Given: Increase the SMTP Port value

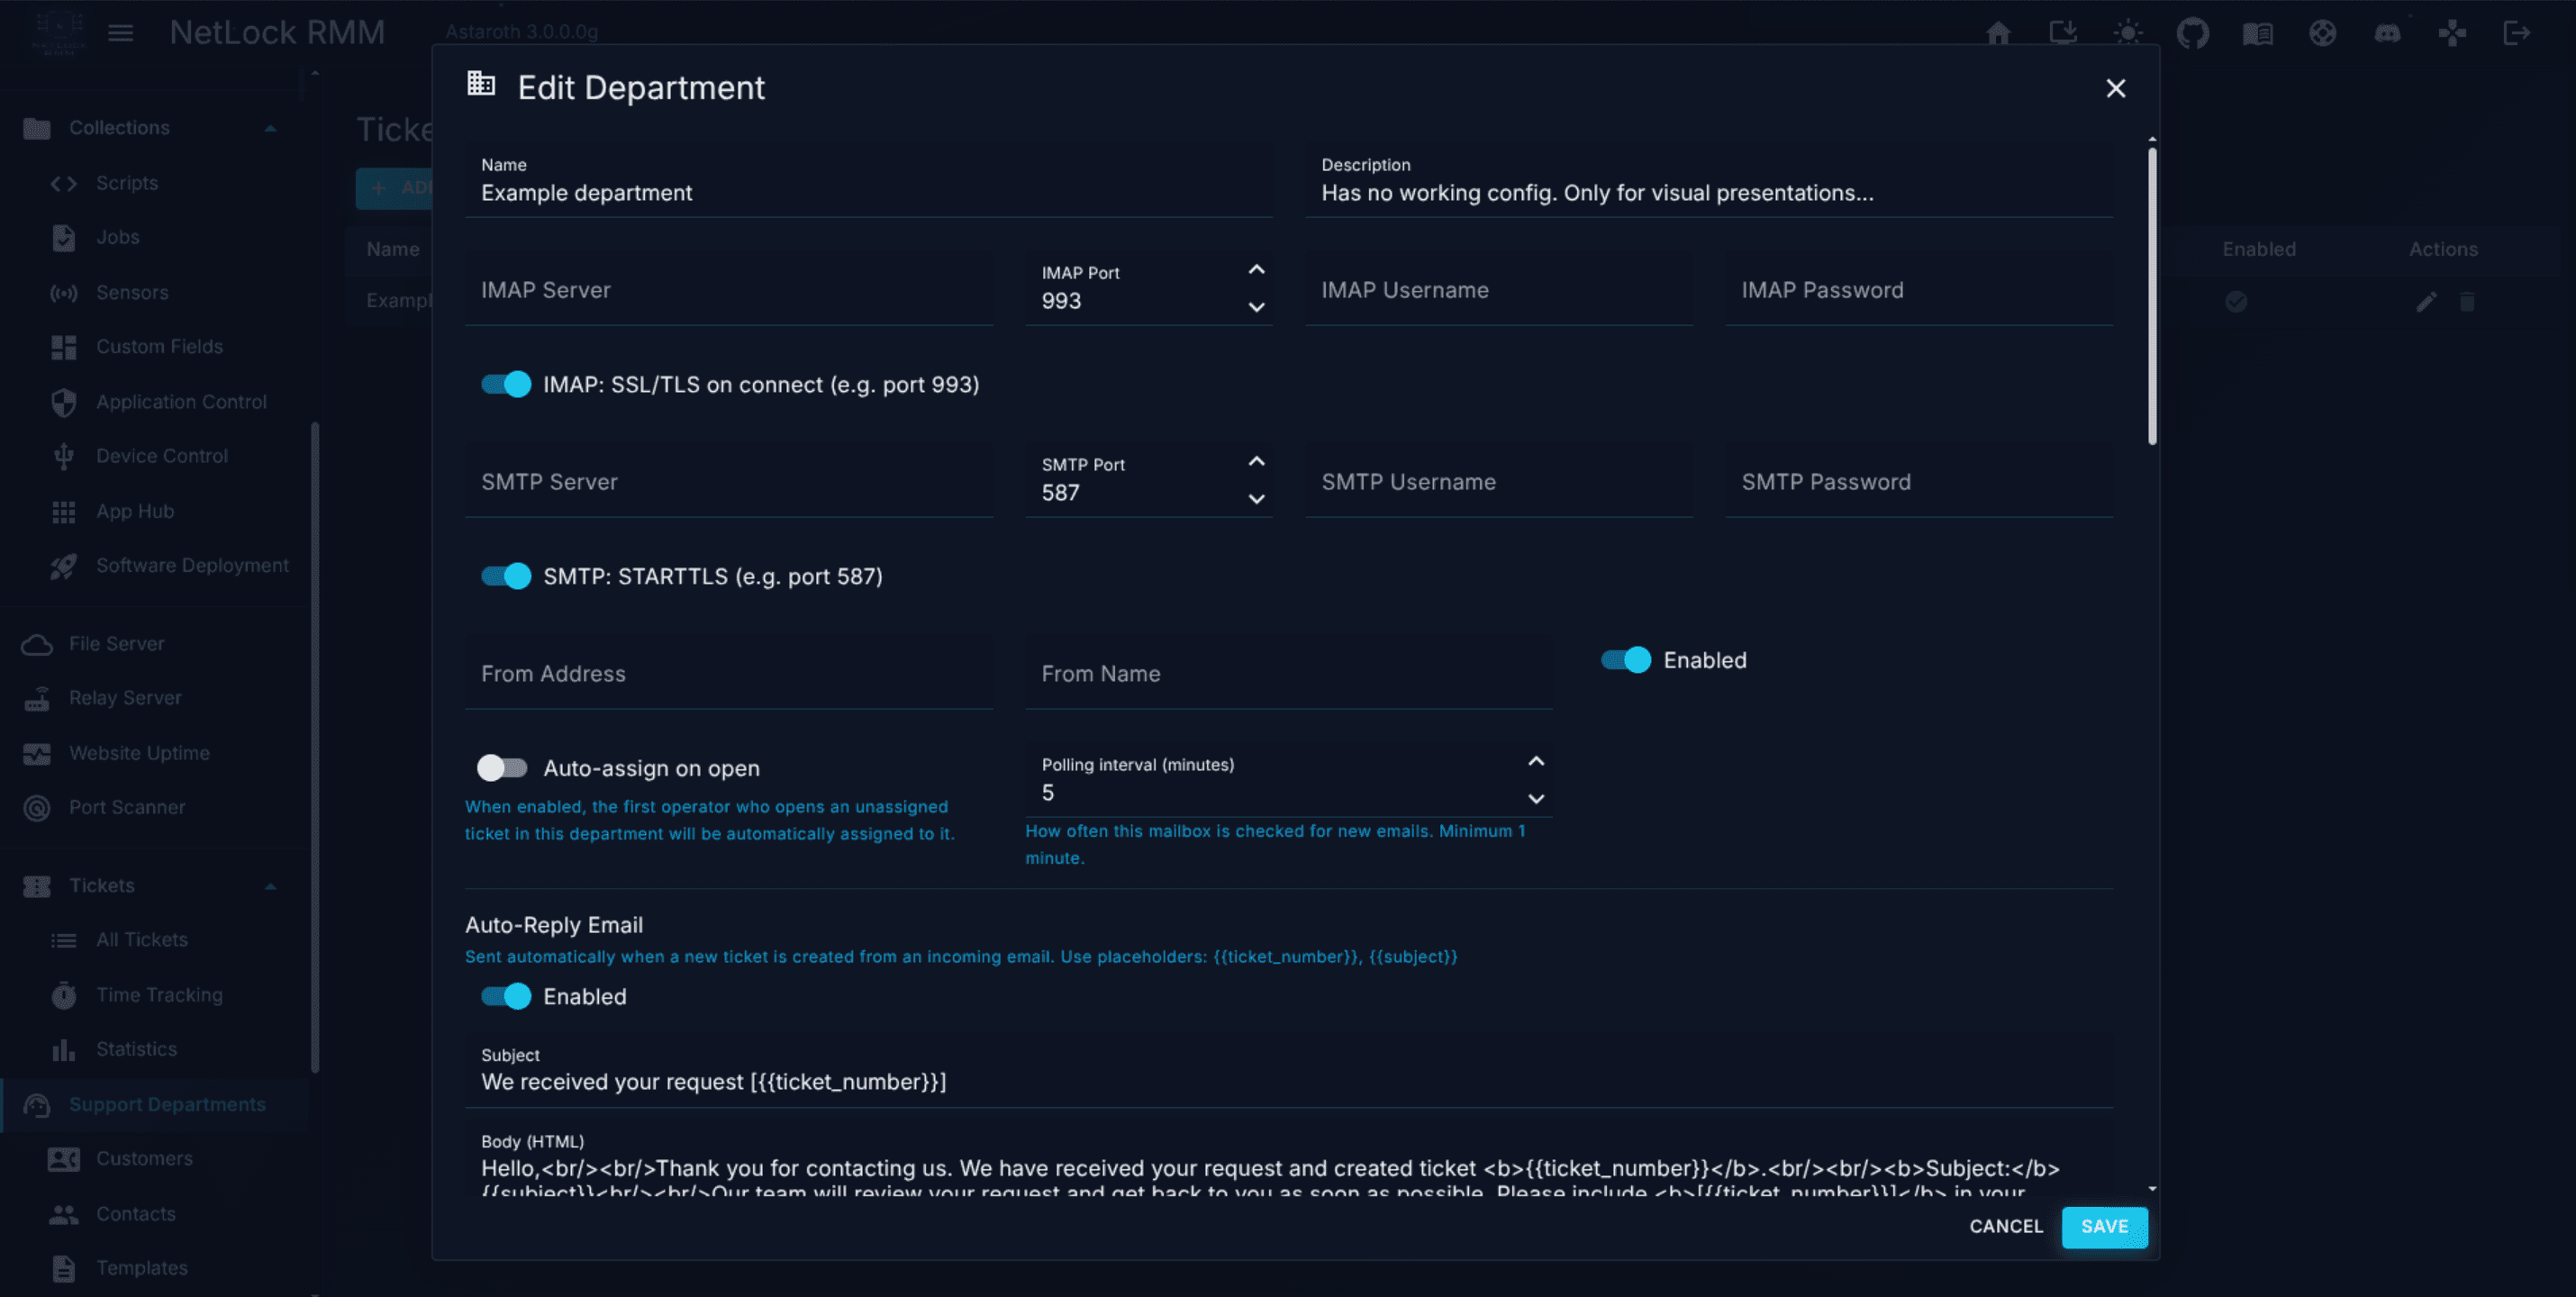Looking at the screenshot, I should (x=1256, y=462).
